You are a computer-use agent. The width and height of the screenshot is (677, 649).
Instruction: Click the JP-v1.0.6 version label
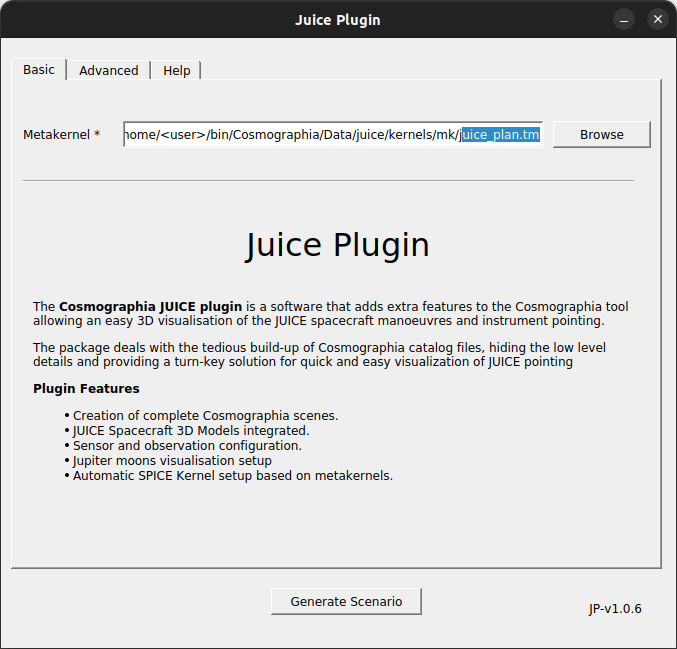[615, 608]
